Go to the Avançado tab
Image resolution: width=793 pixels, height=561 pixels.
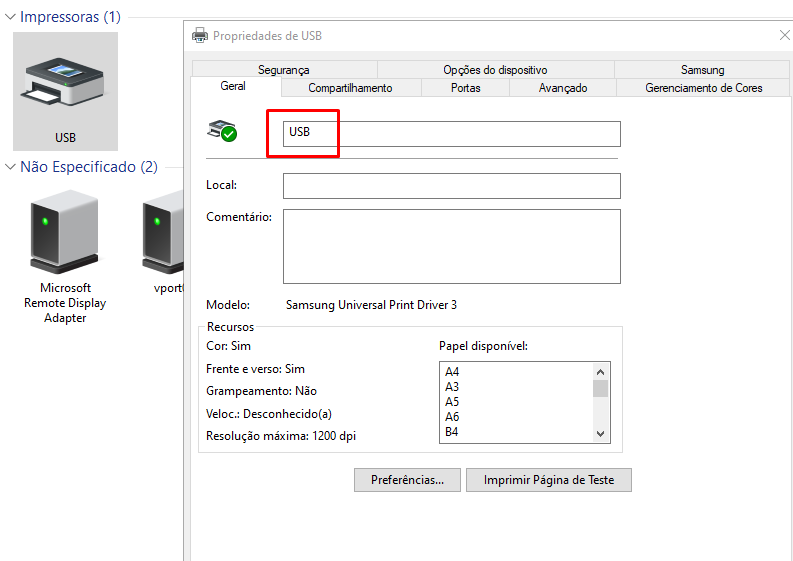tap(562, 88)
